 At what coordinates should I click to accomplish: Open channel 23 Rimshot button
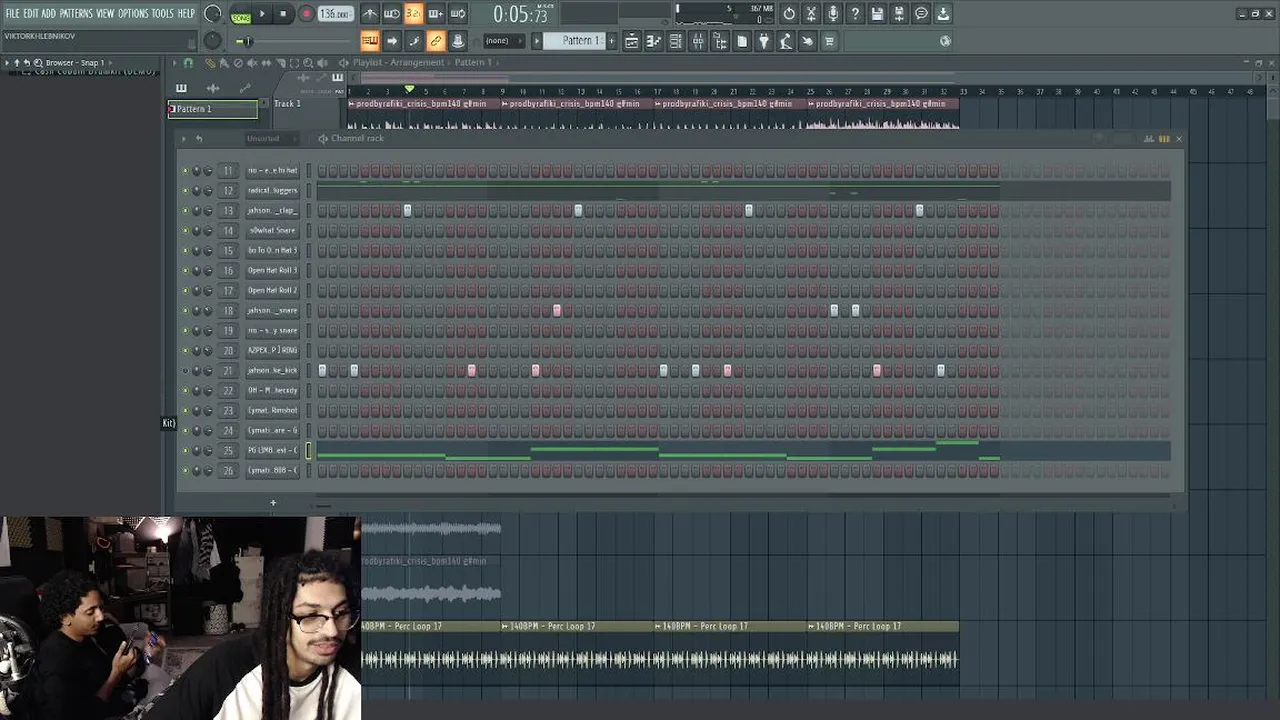point(272,411)
